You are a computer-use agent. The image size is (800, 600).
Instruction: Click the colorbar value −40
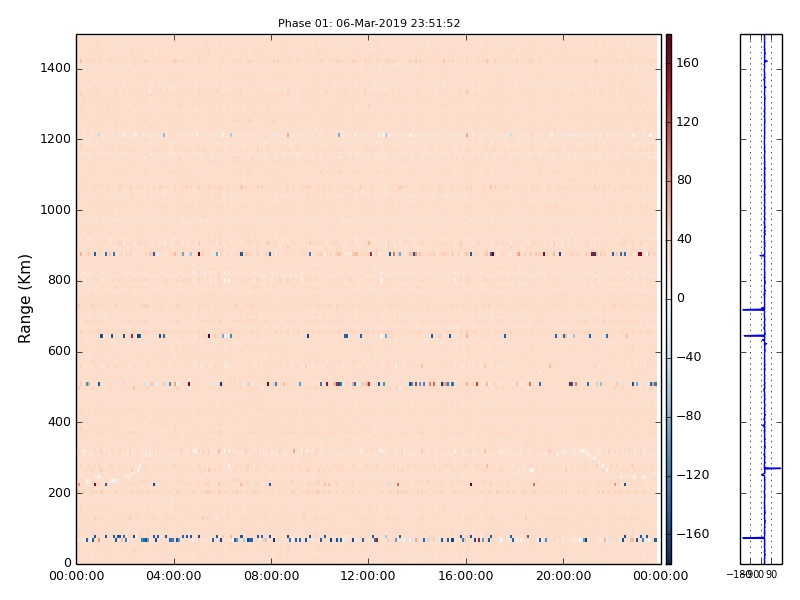689,357
